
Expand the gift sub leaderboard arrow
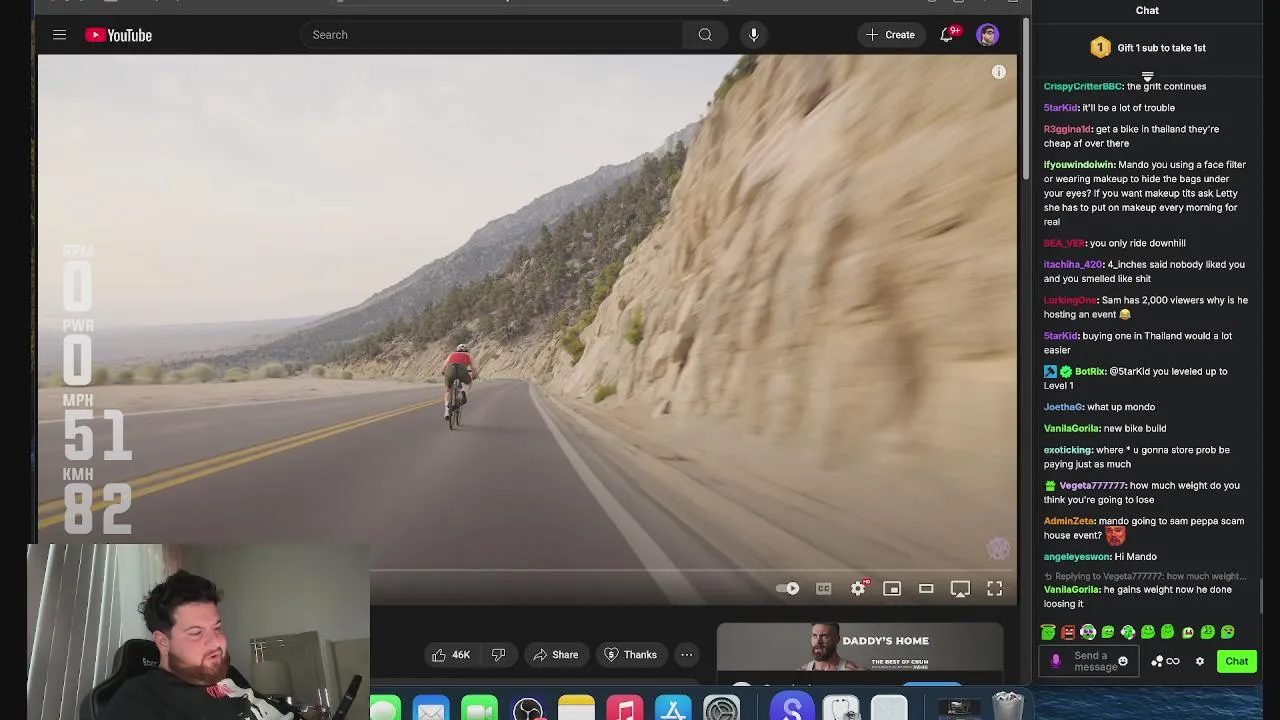tap(1147, 76)
